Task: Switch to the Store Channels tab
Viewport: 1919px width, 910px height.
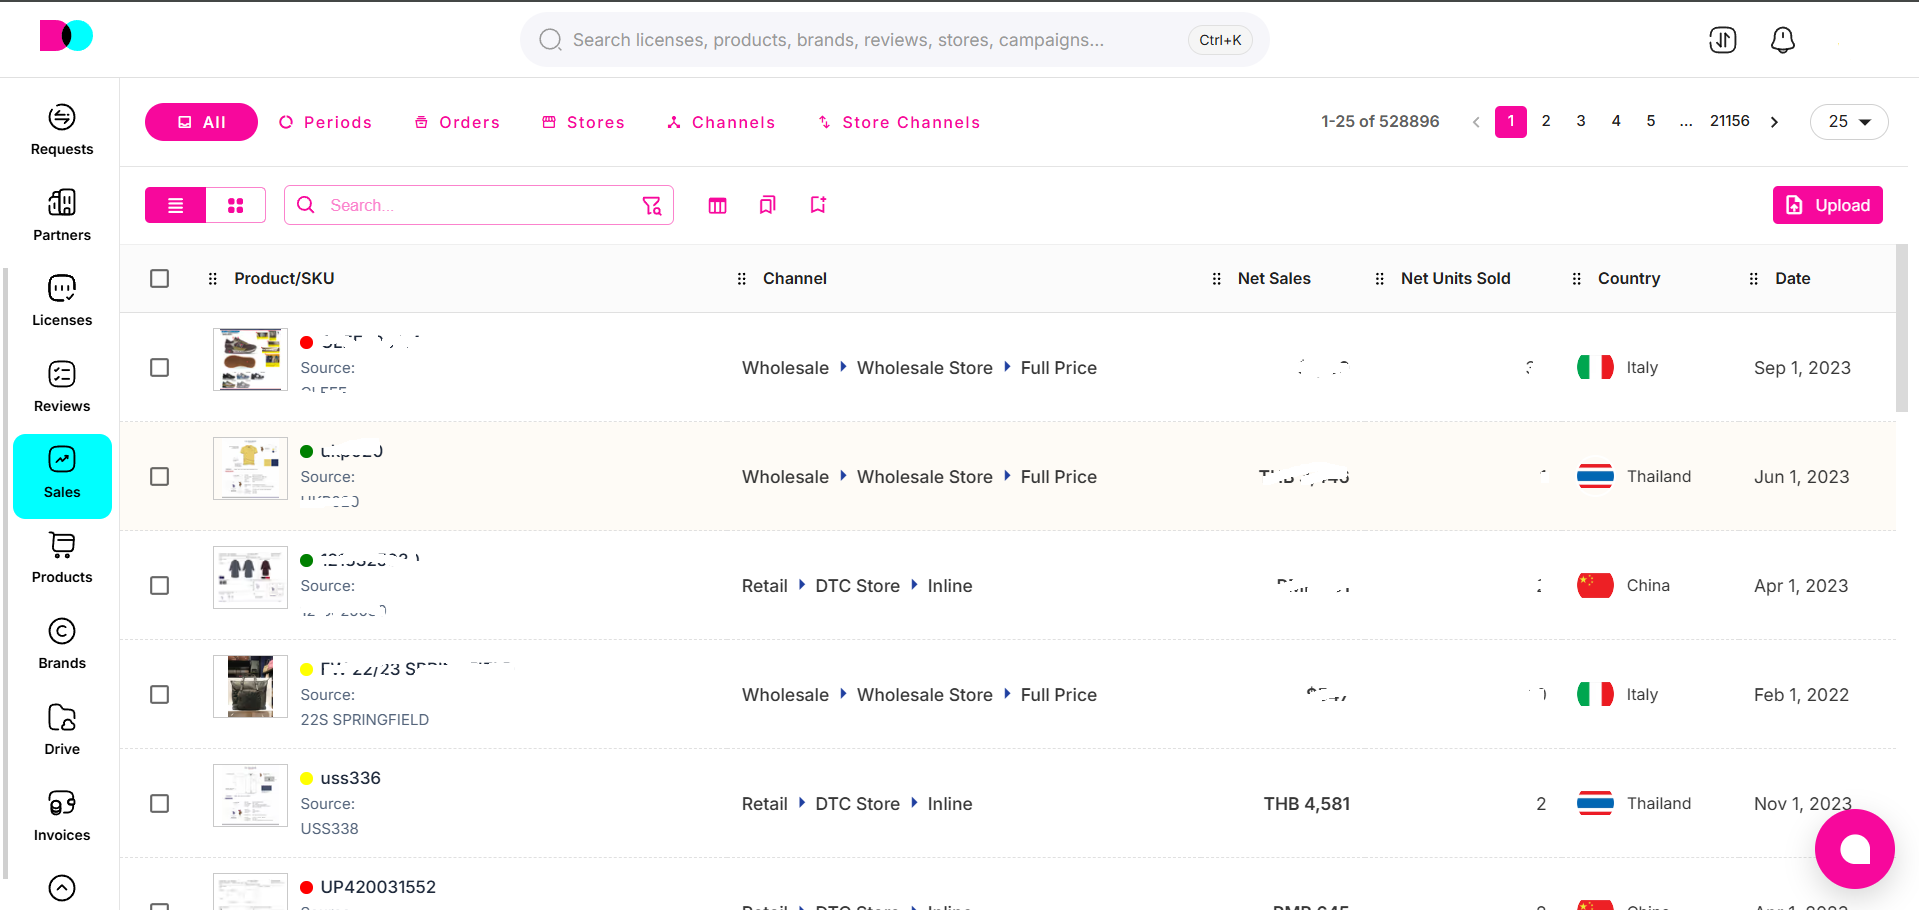Action: (899, 122)
